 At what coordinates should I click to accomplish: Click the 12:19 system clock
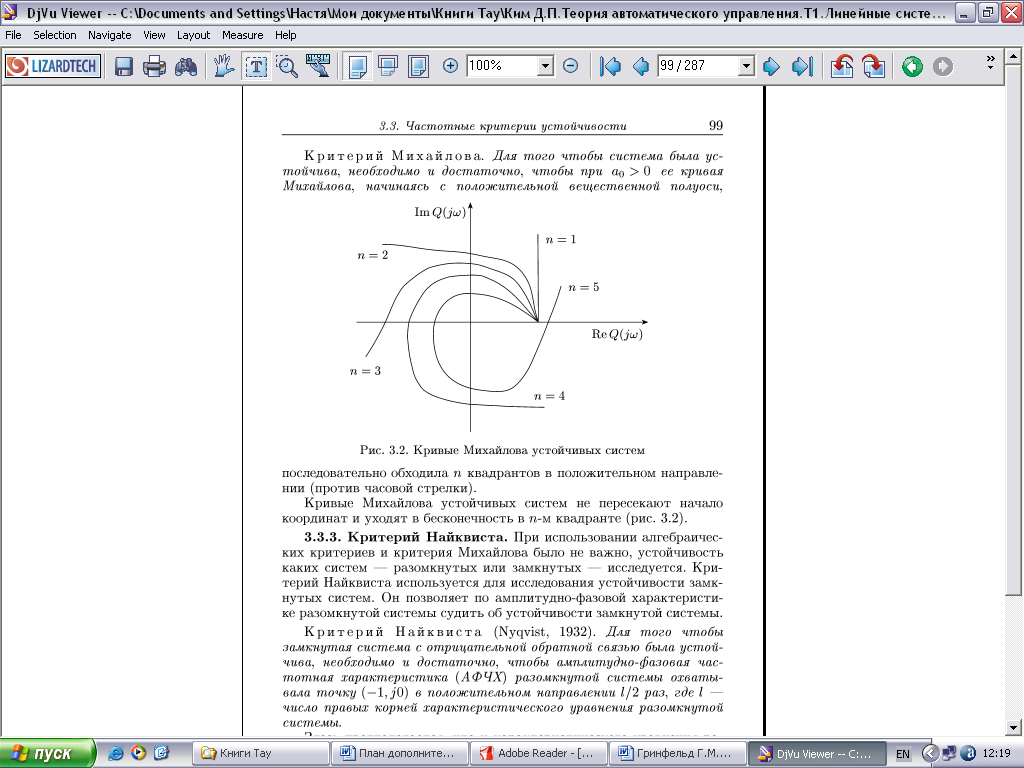click(997, 754)
